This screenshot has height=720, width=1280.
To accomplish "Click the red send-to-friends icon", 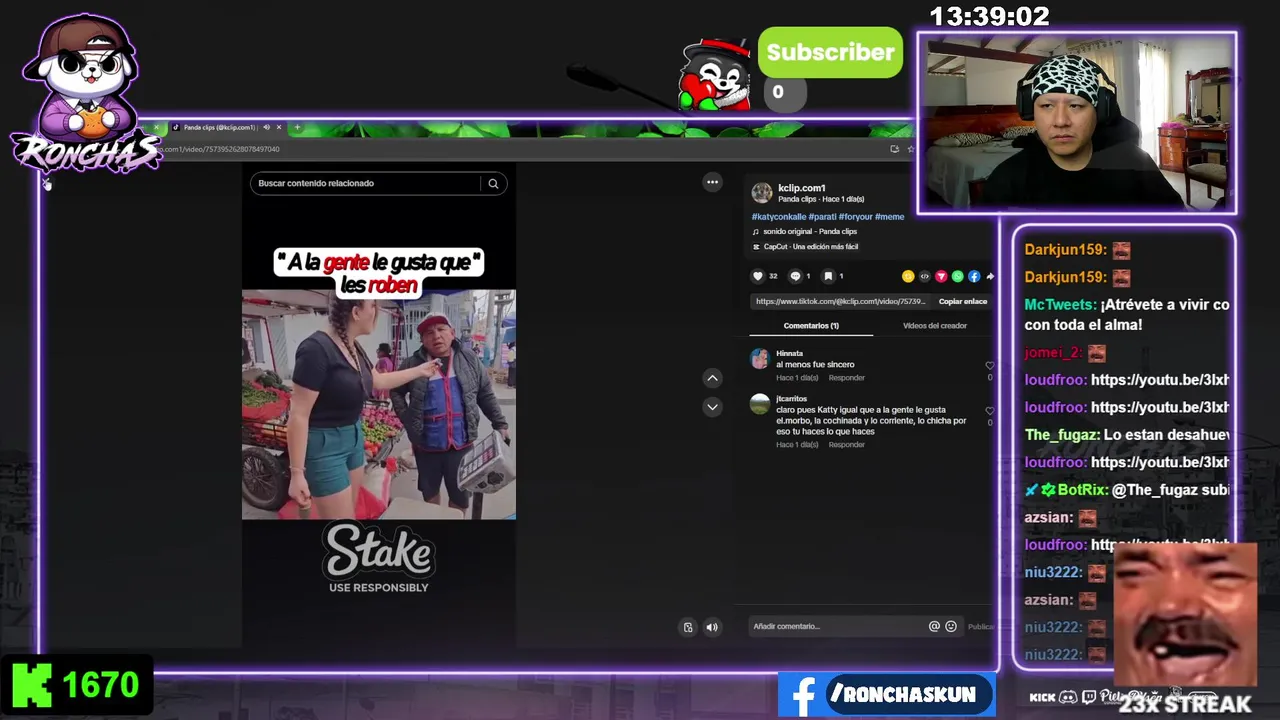I will click(x=941, y=276).
